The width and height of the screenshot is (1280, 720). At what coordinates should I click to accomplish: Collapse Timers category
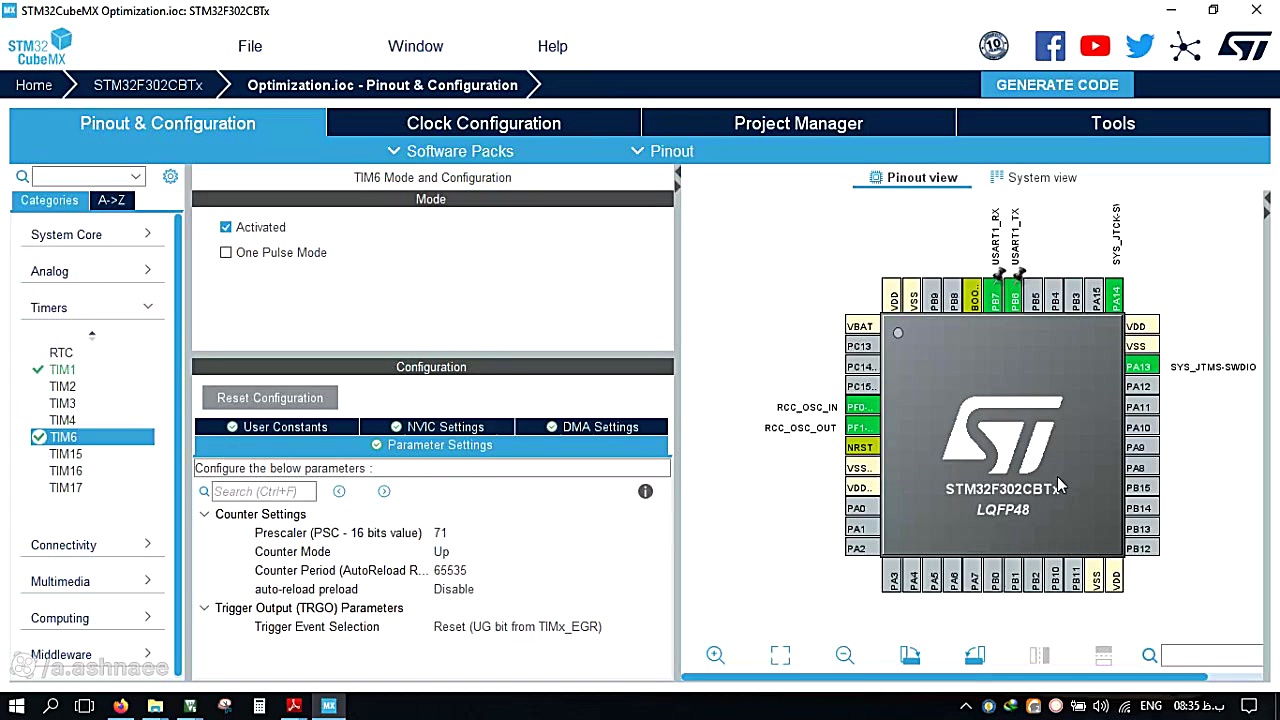(x=91, y=308)
